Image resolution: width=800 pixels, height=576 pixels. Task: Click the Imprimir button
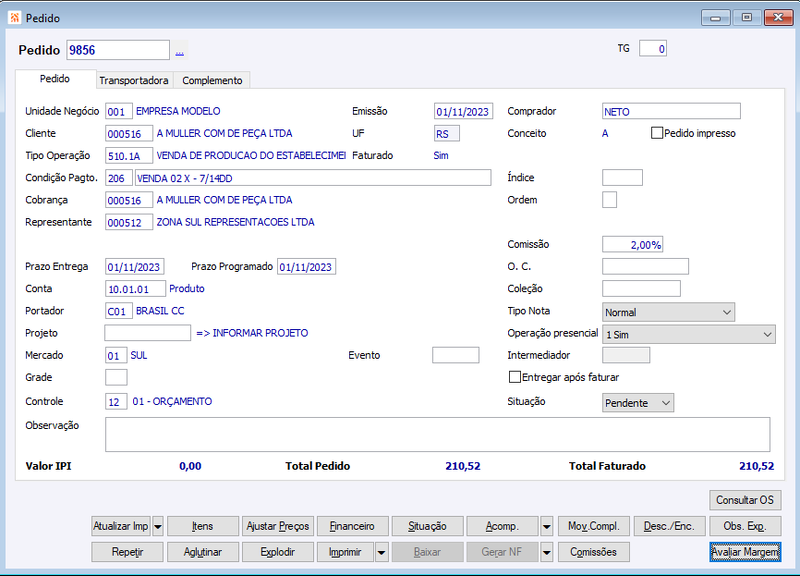(345, 552)
